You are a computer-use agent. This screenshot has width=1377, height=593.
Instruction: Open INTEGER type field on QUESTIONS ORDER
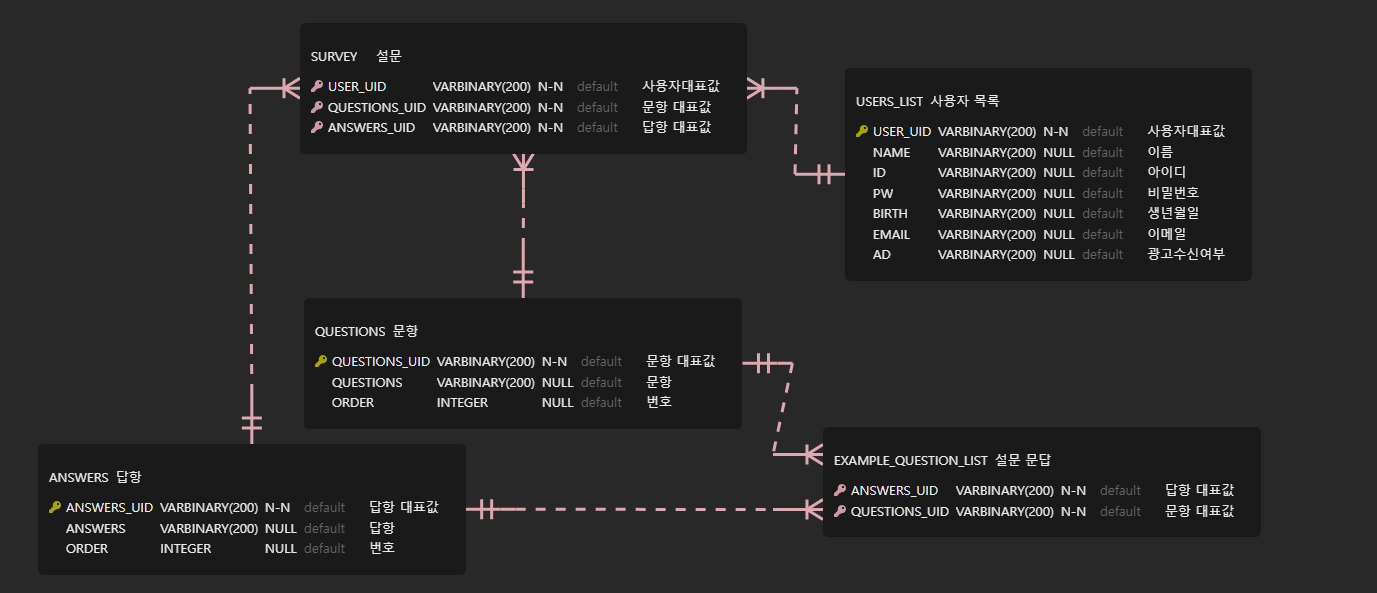[462, 402]
